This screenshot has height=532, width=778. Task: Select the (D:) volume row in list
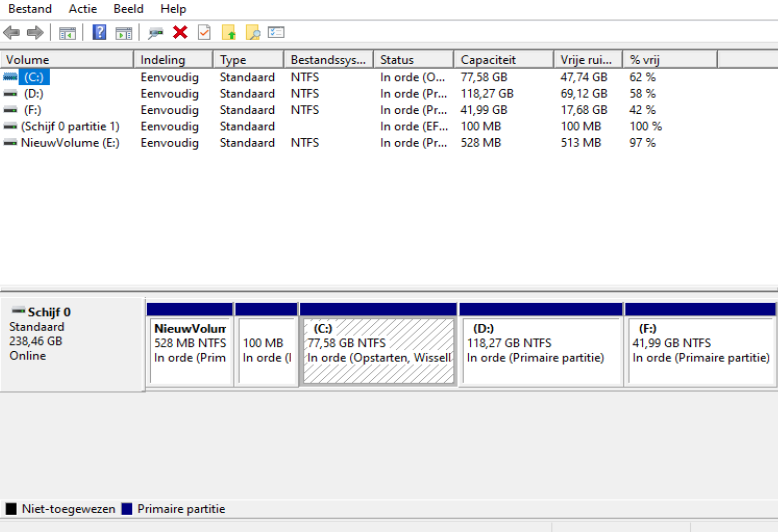pos(34,94)
